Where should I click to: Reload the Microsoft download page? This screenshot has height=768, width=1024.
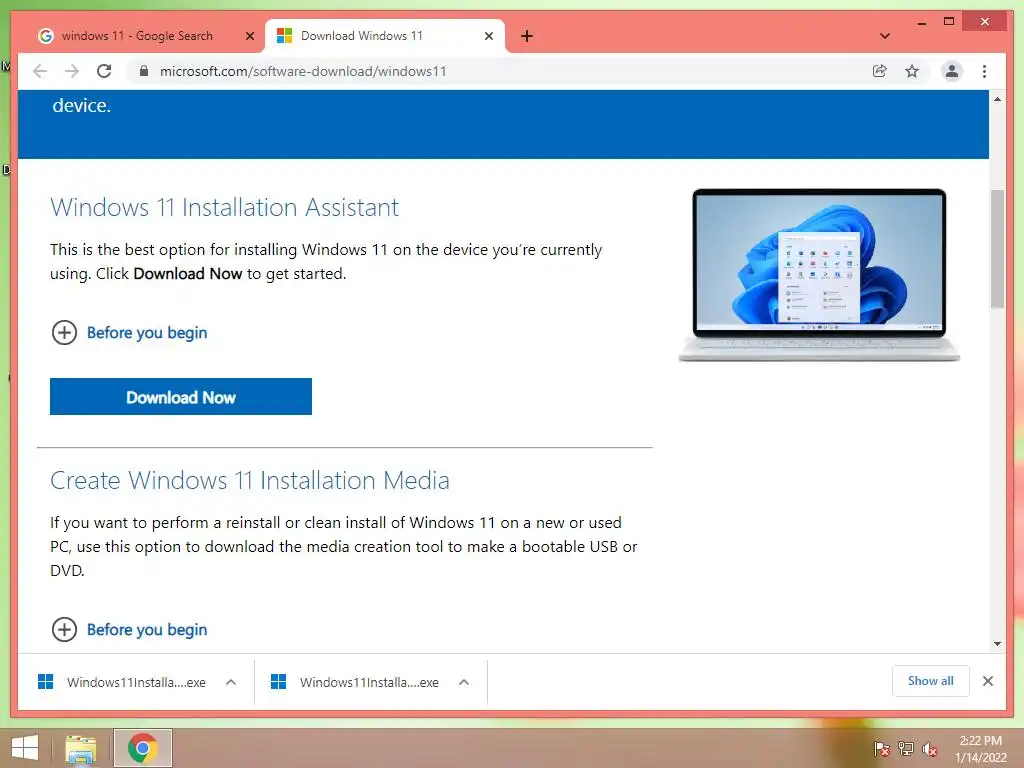pyautogui.click(x=104, y=71)
